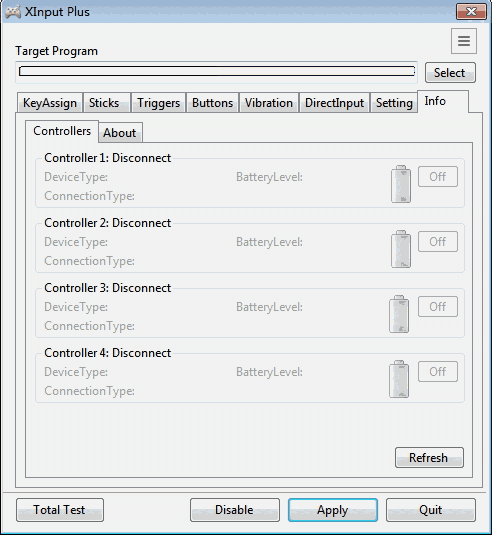The image size is (492, 535).
Task: Select the Buttons tab
Action: pyautogui.click(x=213, y=103)
